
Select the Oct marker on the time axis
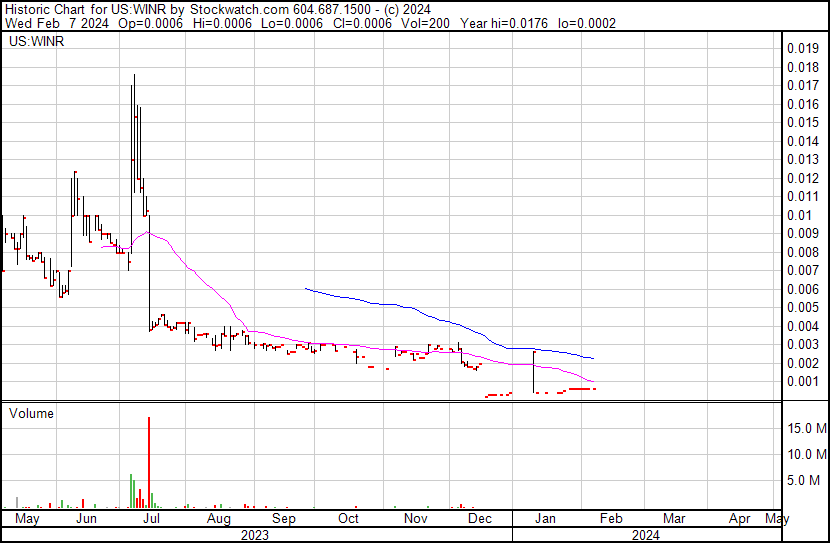(348, 519)
